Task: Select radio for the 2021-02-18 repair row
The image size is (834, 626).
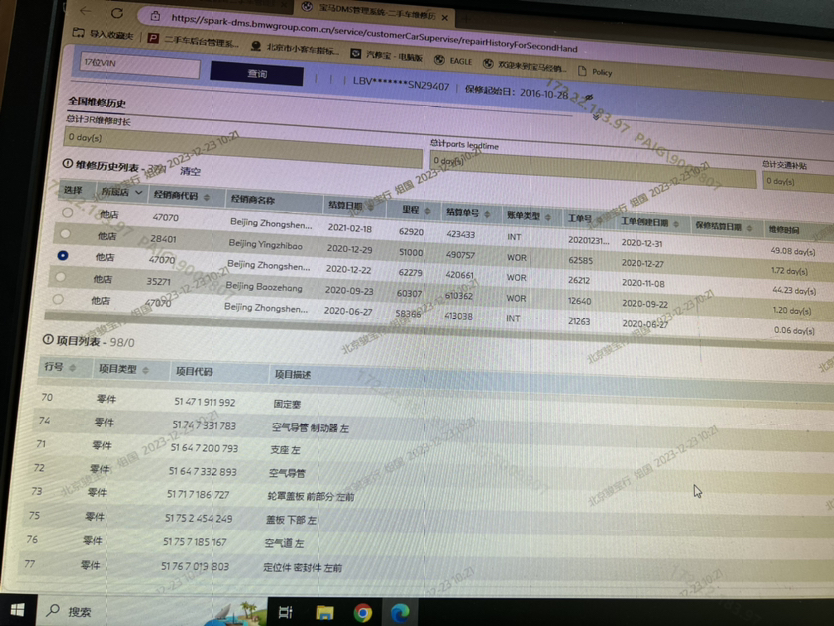Action: pyautogui.click(x=68, y=213)
